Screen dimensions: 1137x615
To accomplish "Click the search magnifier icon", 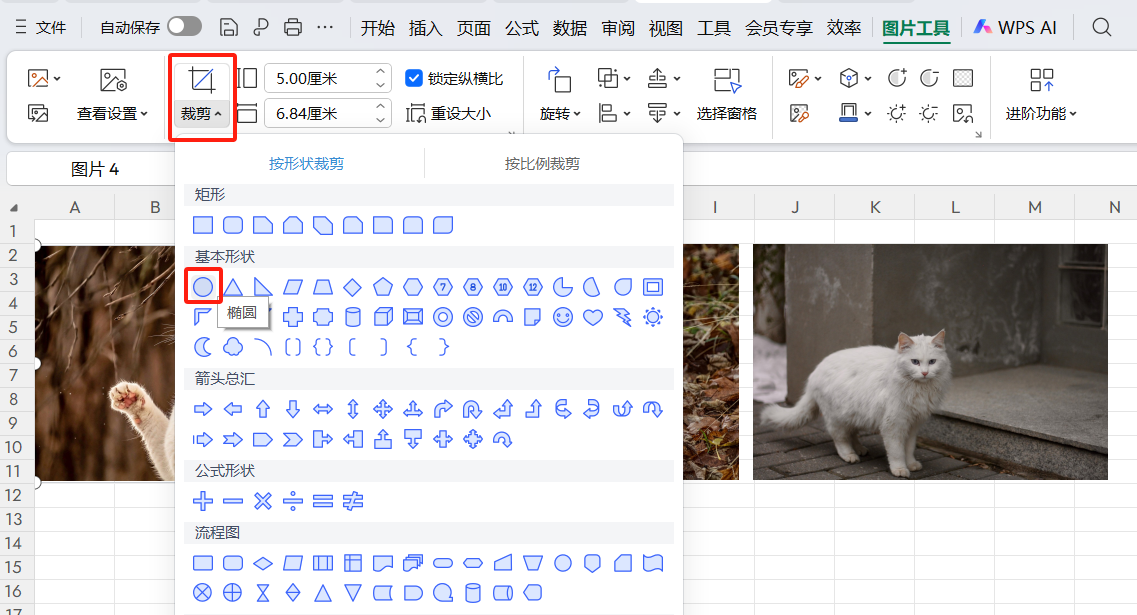I will pyautogui.click(x=1101, y=27).
